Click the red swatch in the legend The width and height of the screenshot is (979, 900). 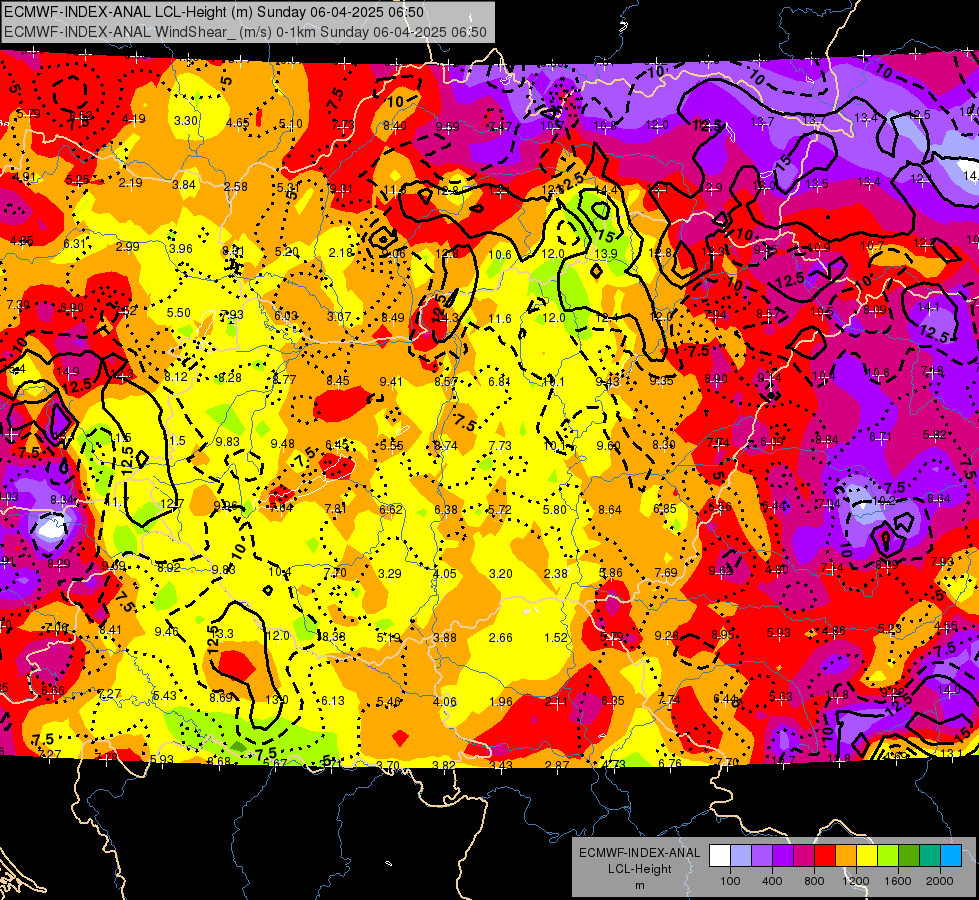pos(825,856)
